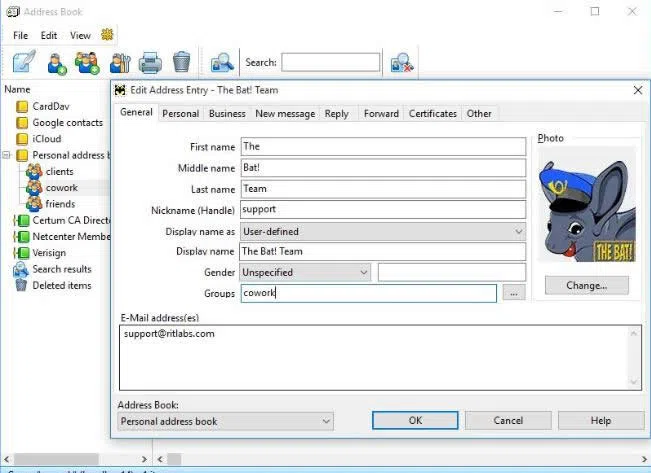
Task: Click the clear search filter icon
Action: 402,62
